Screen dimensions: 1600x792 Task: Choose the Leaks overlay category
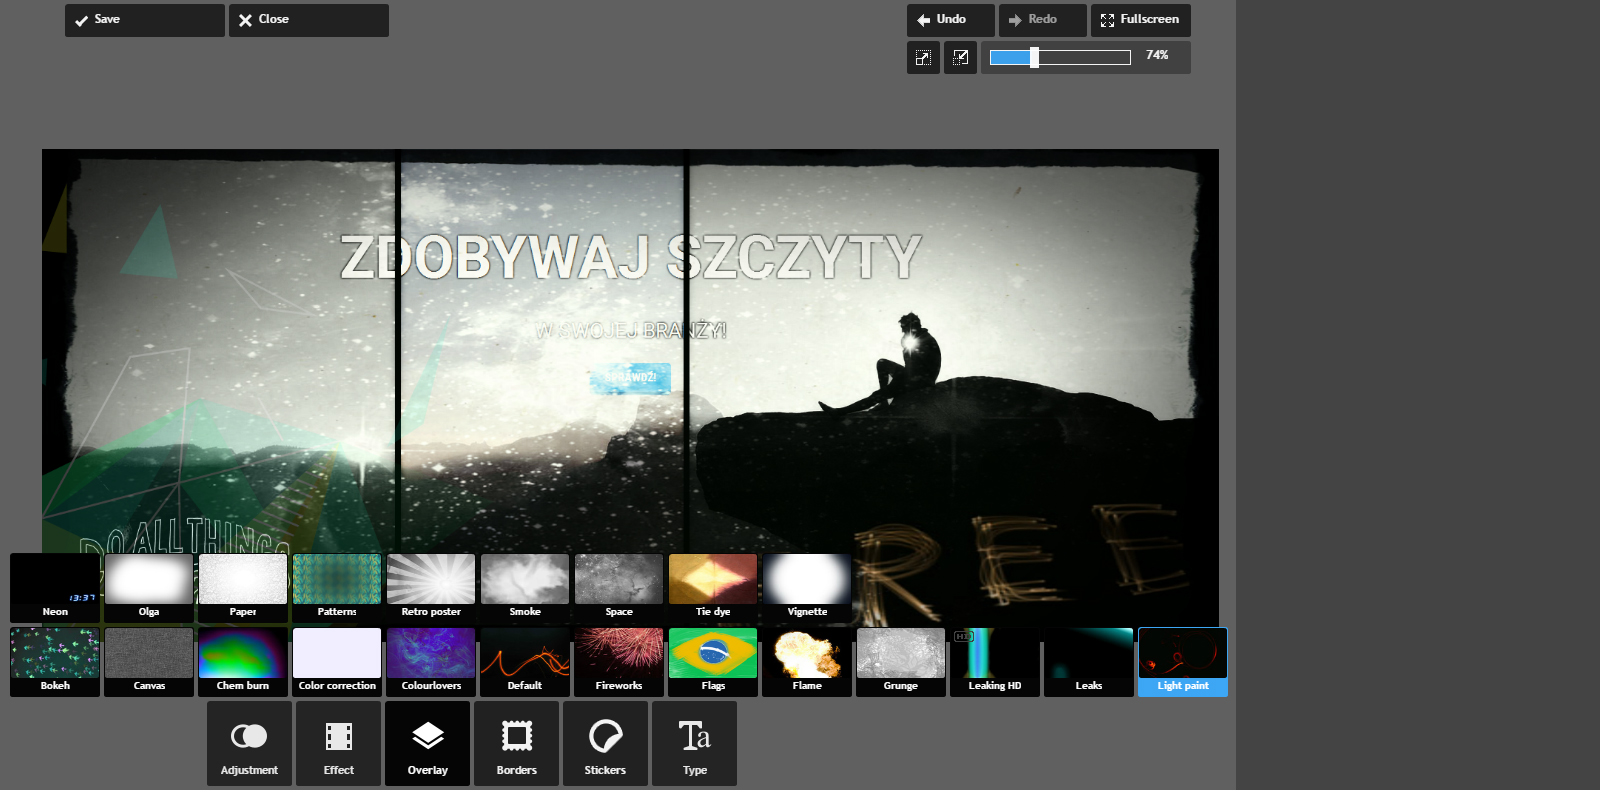pos(1089,662)
